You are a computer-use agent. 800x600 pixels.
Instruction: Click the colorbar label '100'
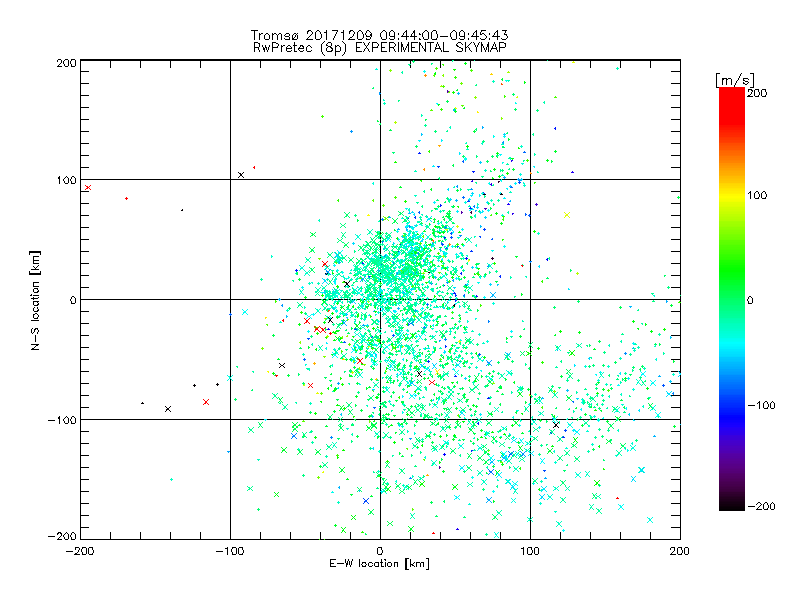(x=757, y=195)
